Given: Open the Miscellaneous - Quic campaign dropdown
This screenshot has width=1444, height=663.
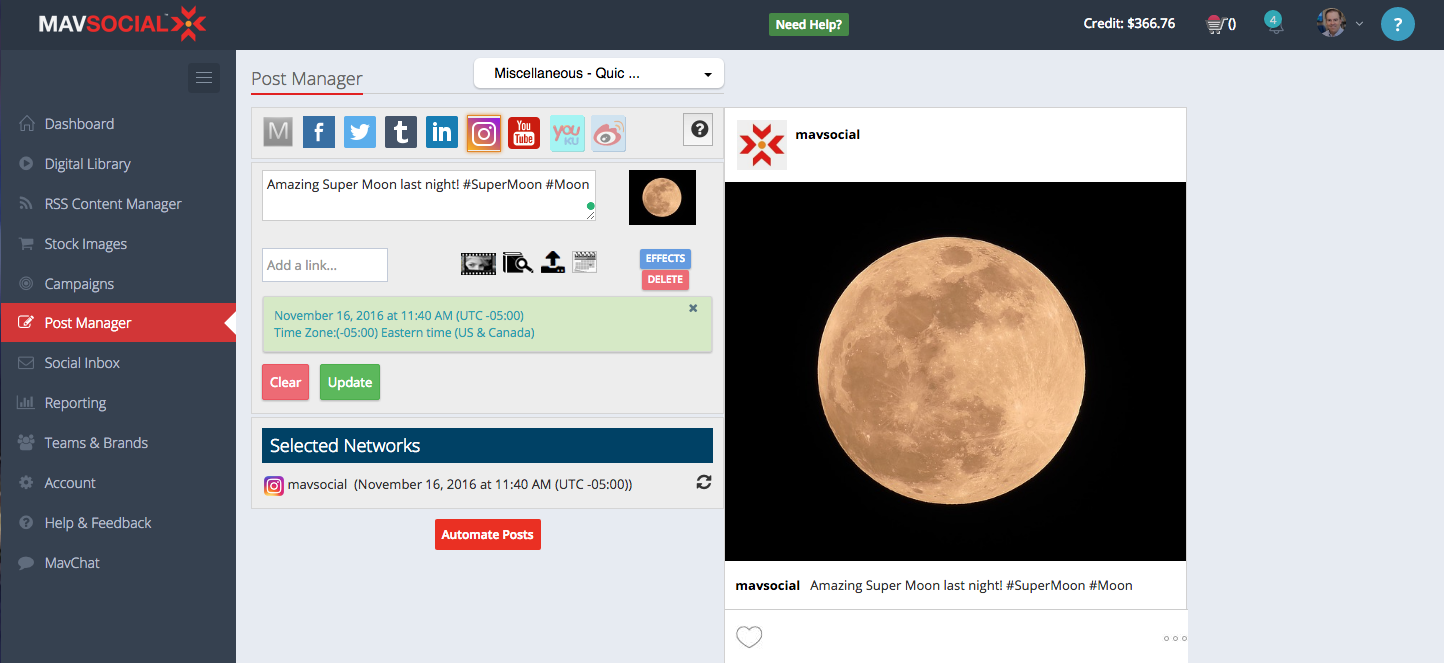Looking at the screenshot, I should (x=598, y=74).
